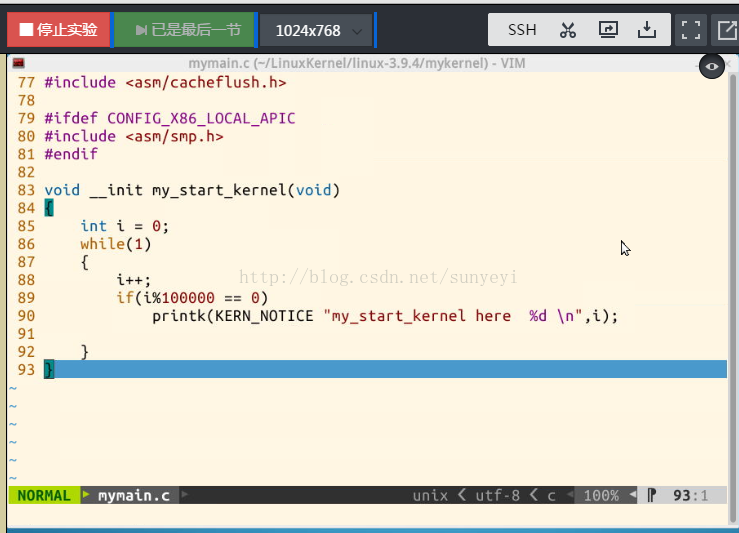The width and height of the screenshot is (739, 533).
Task: Toggle fullscreen mode icon
Action: click(x=690, y=30)
